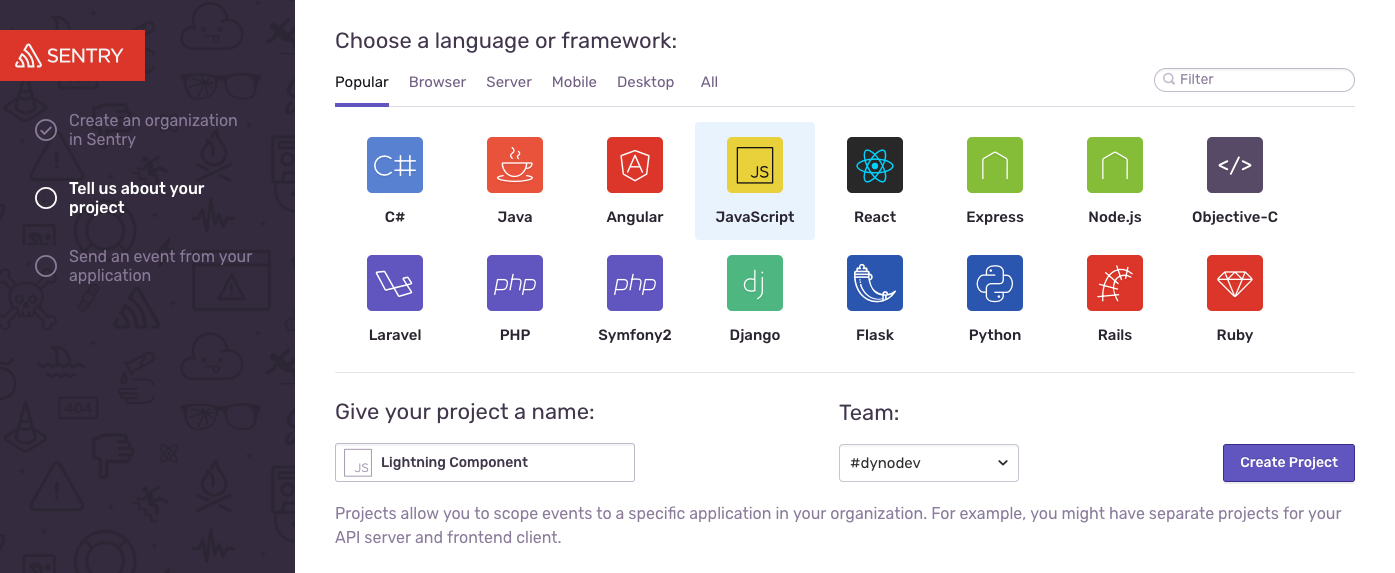Viewport: 1395px width, 573px height.
Task: Edit the project name Lightning Component field
Action: [485, 463]
